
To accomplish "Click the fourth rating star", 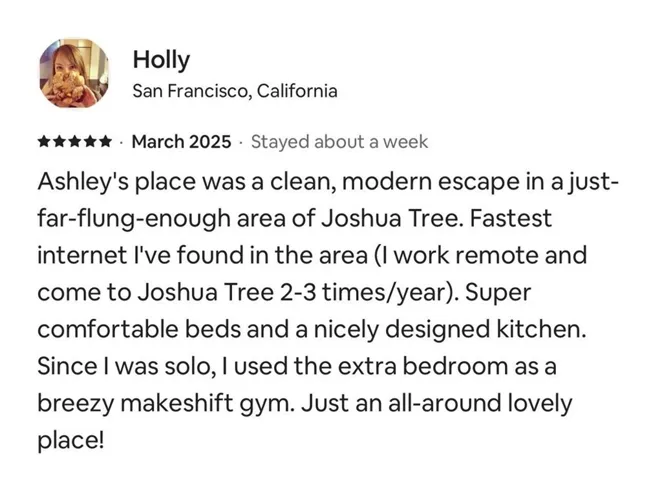I will point(89,142).
